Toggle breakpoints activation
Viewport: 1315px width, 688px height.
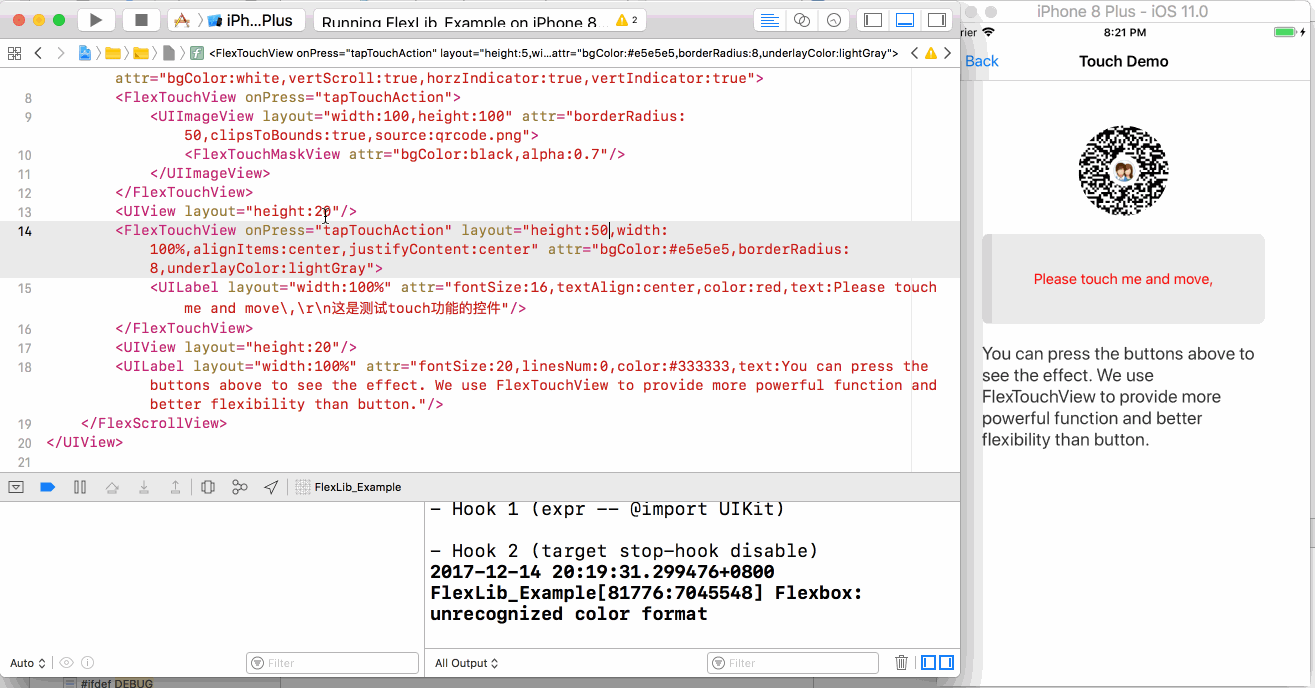click(x=47, y=487)
